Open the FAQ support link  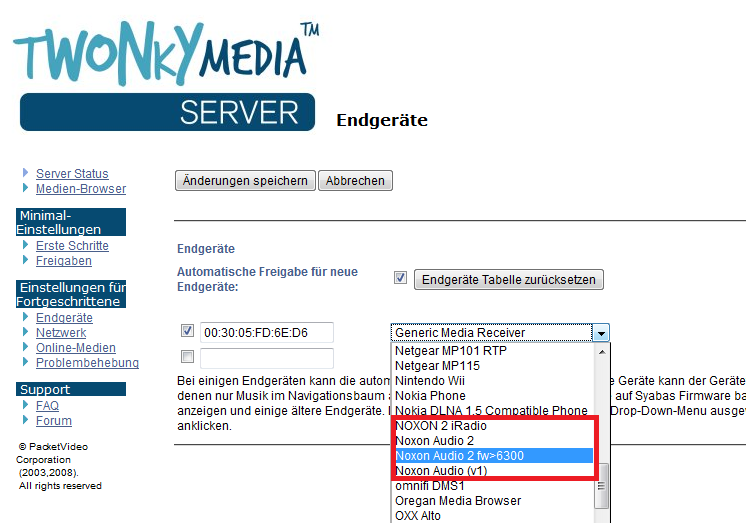click(x=47, y=406)
